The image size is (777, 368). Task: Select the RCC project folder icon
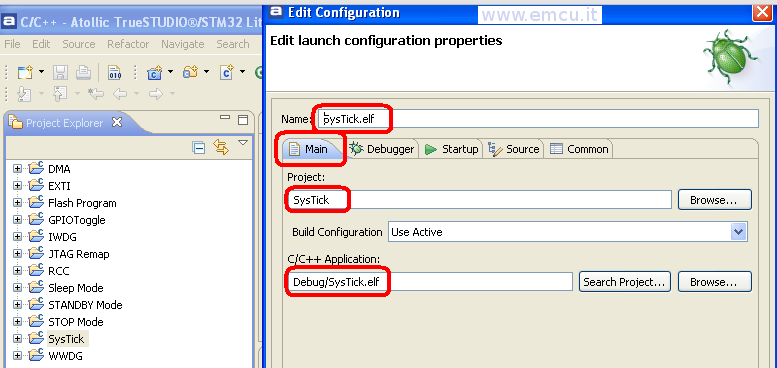point(36,270)
